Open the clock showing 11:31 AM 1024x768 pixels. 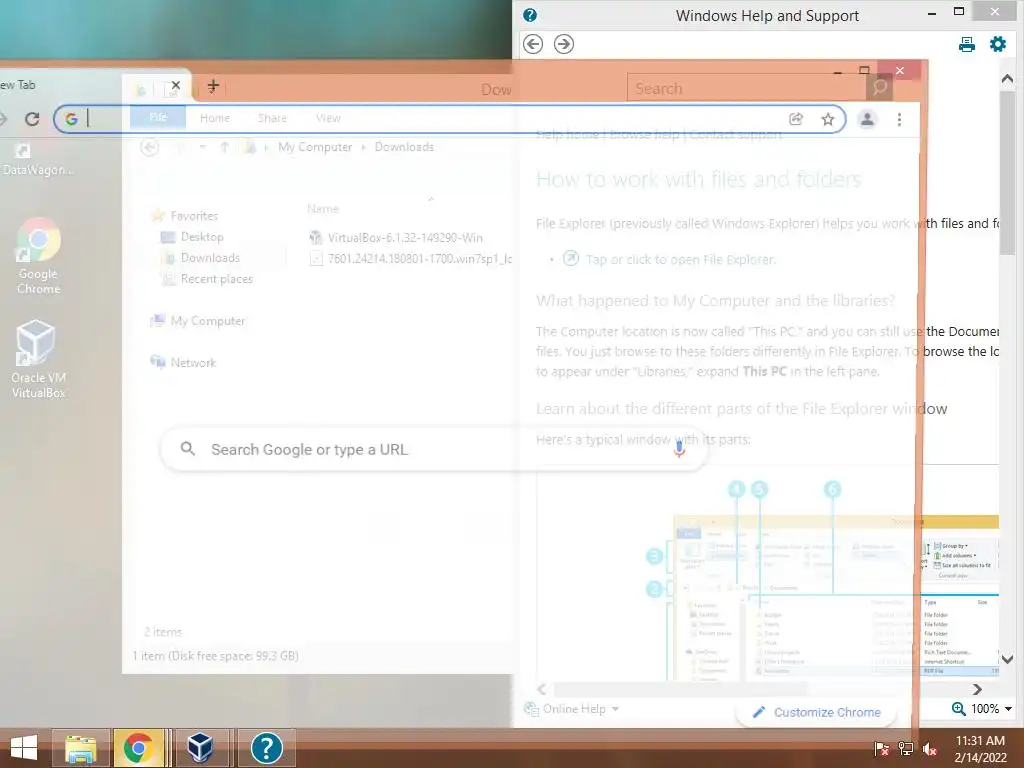pyautogui.click(x=980, y=749)
